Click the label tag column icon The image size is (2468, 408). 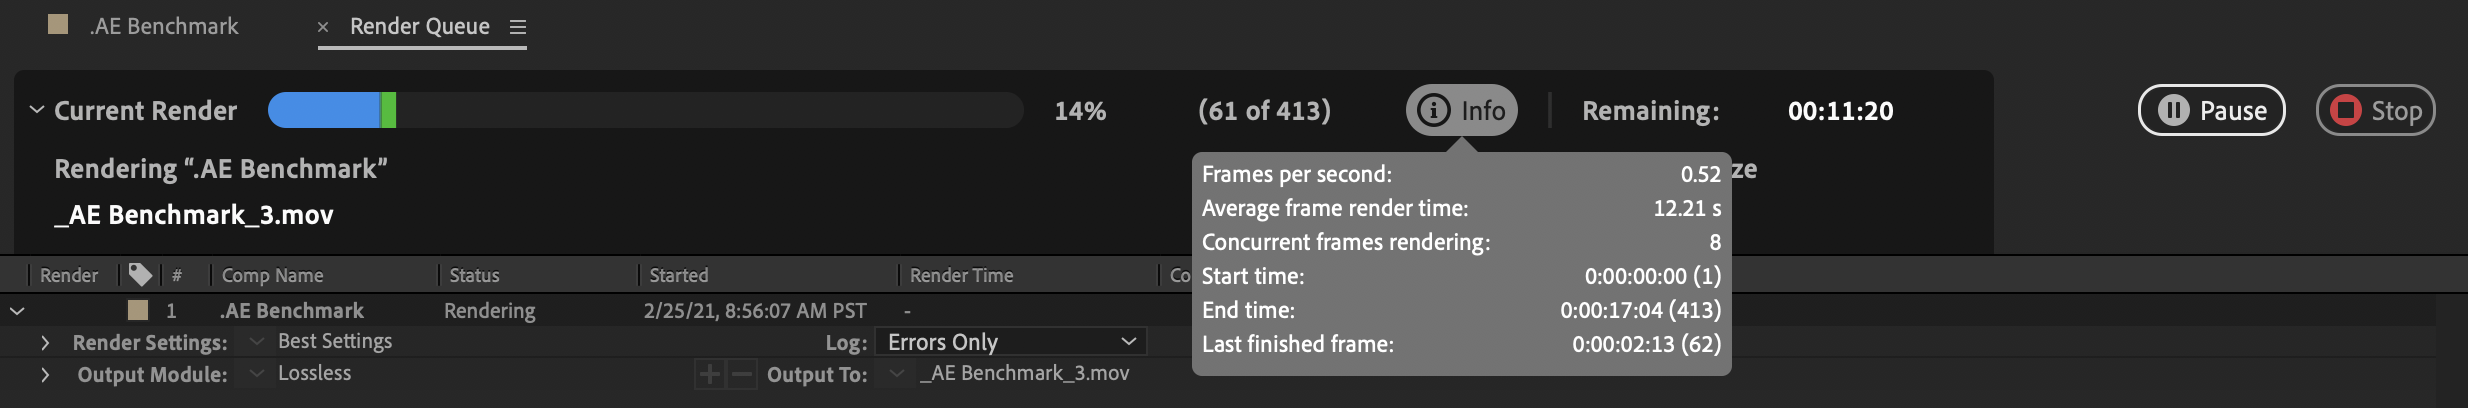click(141, 275)
